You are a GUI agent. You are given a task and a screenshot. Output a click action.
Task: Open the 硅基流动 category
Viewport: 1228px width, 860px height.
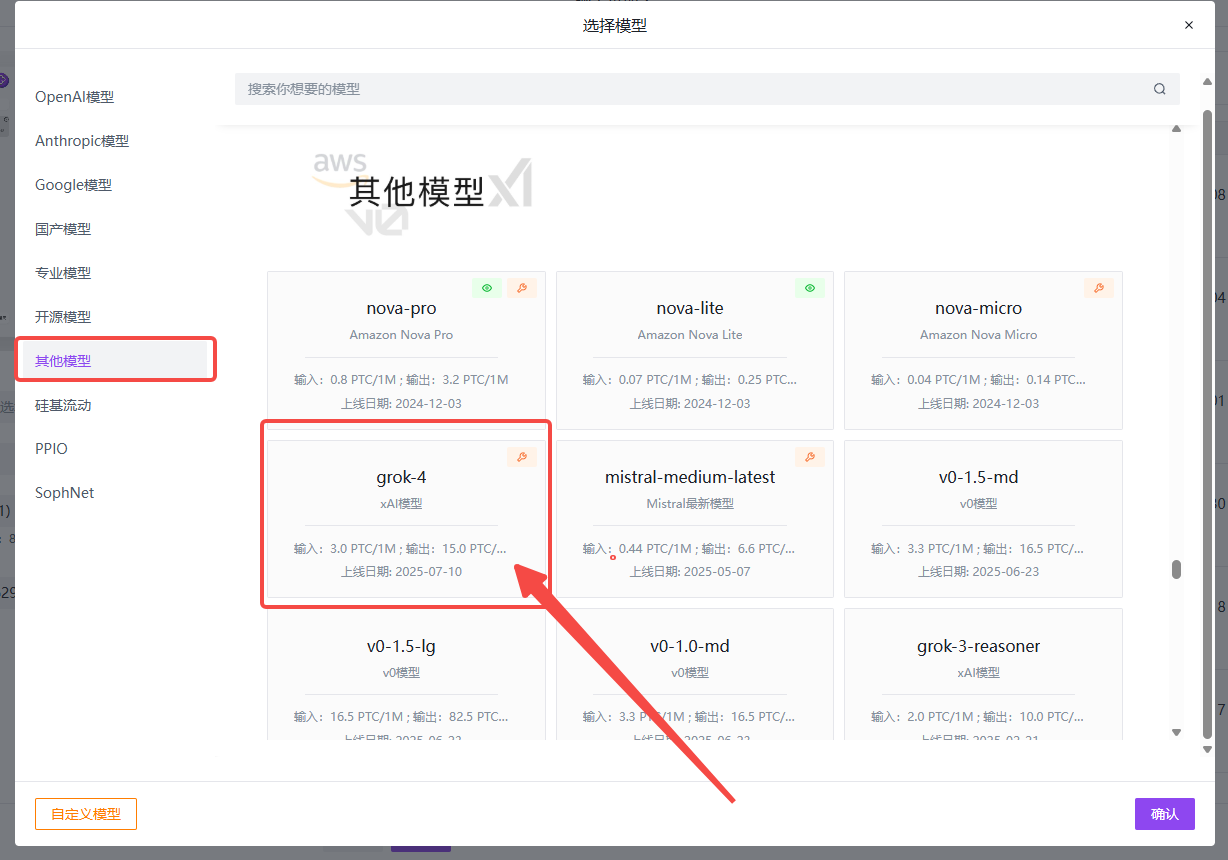pos(63,405)
